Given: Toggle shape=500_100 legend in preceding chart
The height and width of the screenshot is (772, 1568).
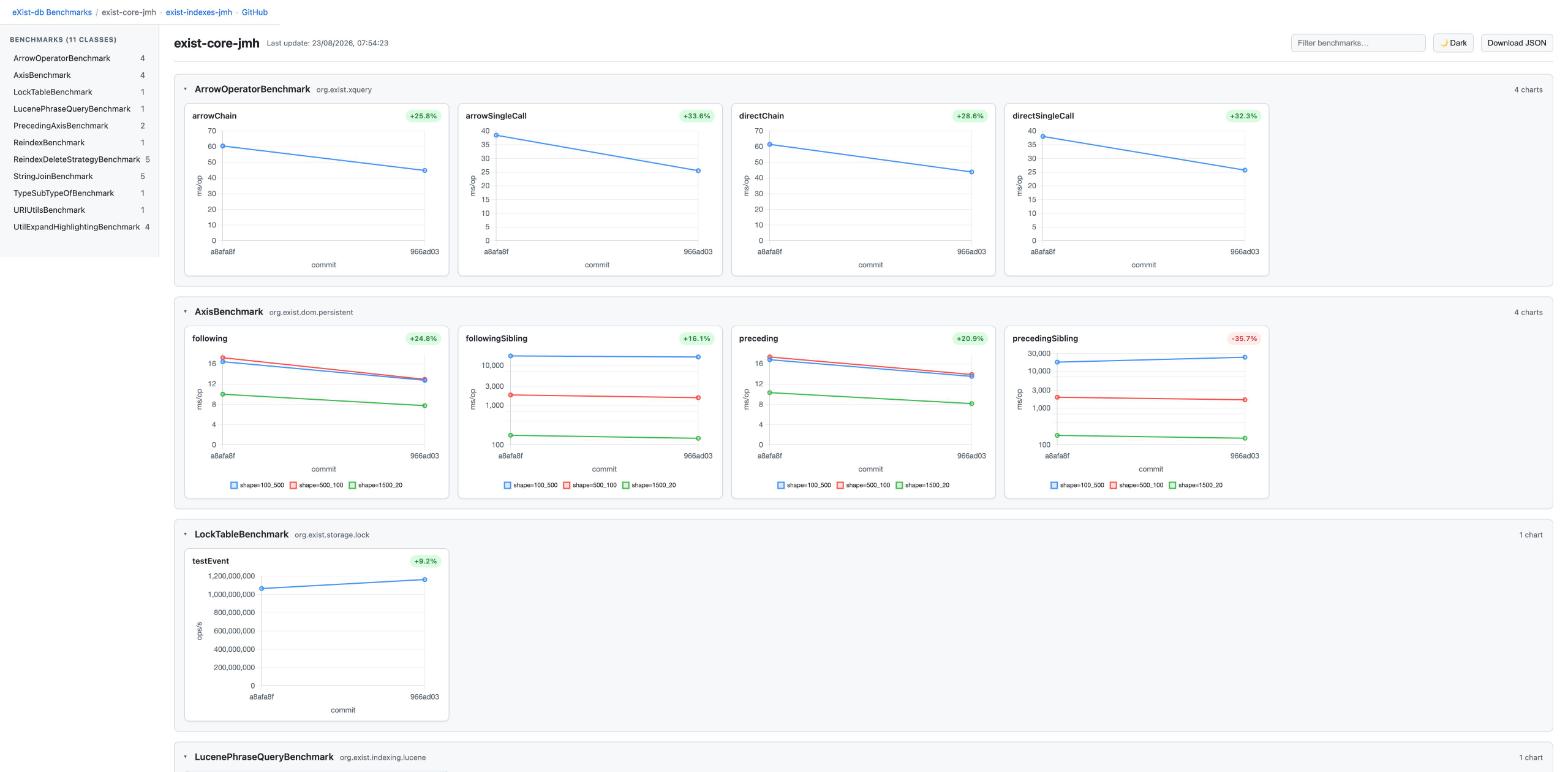Looking at the screenshot, I should 863,485.
